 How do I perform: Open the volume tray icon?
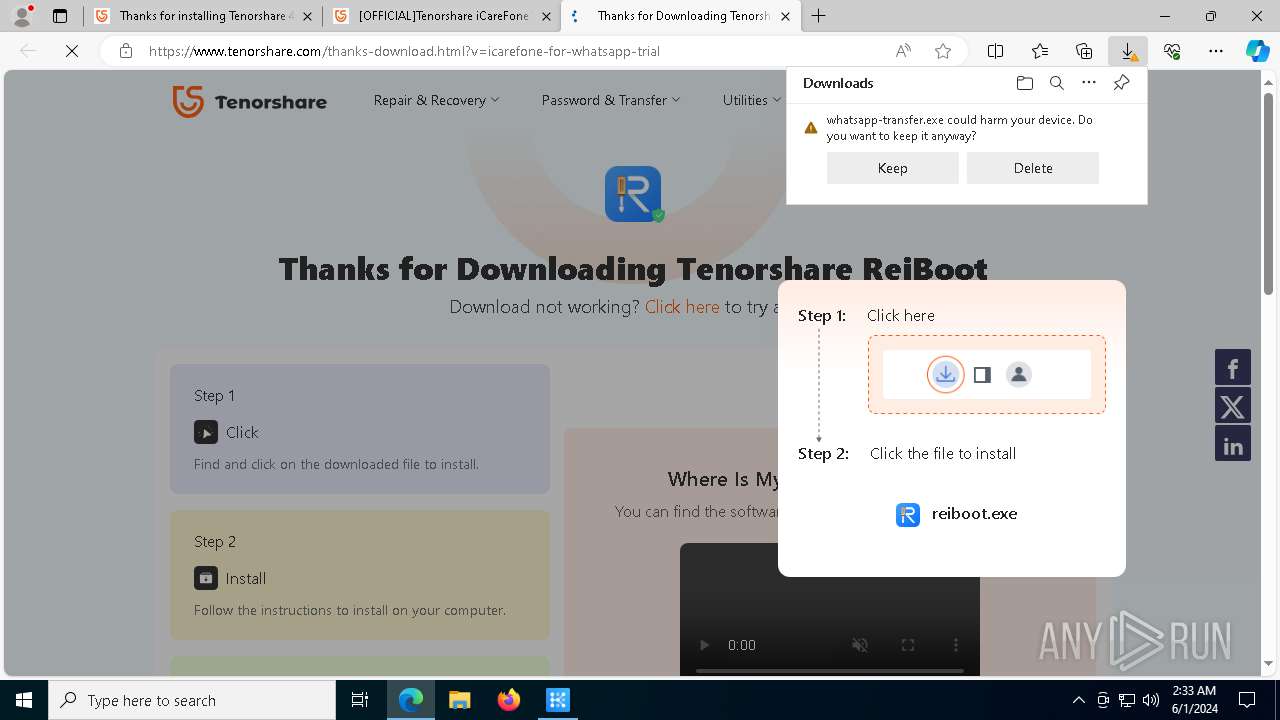(1151, 700)
